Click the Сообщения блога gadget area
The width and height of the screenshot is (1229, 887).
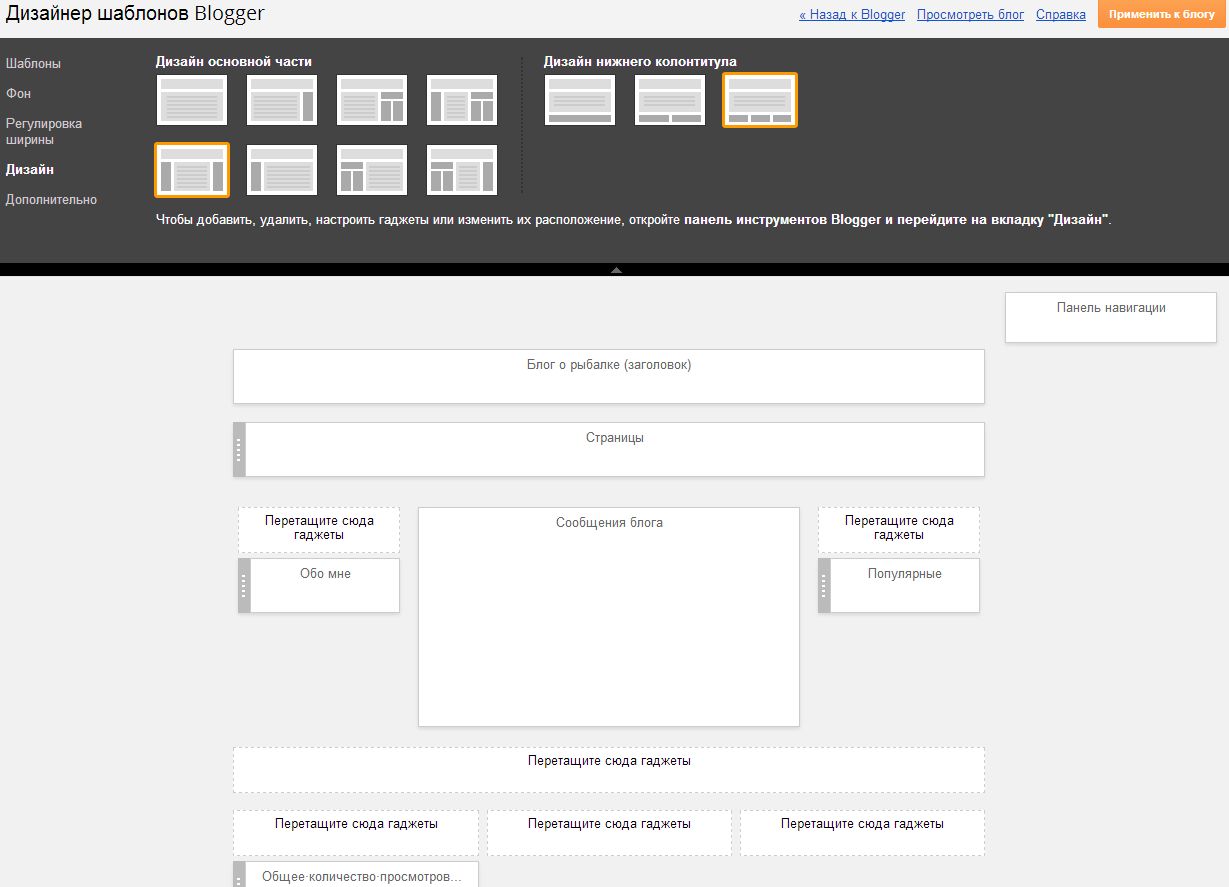(x=609, y=616)
